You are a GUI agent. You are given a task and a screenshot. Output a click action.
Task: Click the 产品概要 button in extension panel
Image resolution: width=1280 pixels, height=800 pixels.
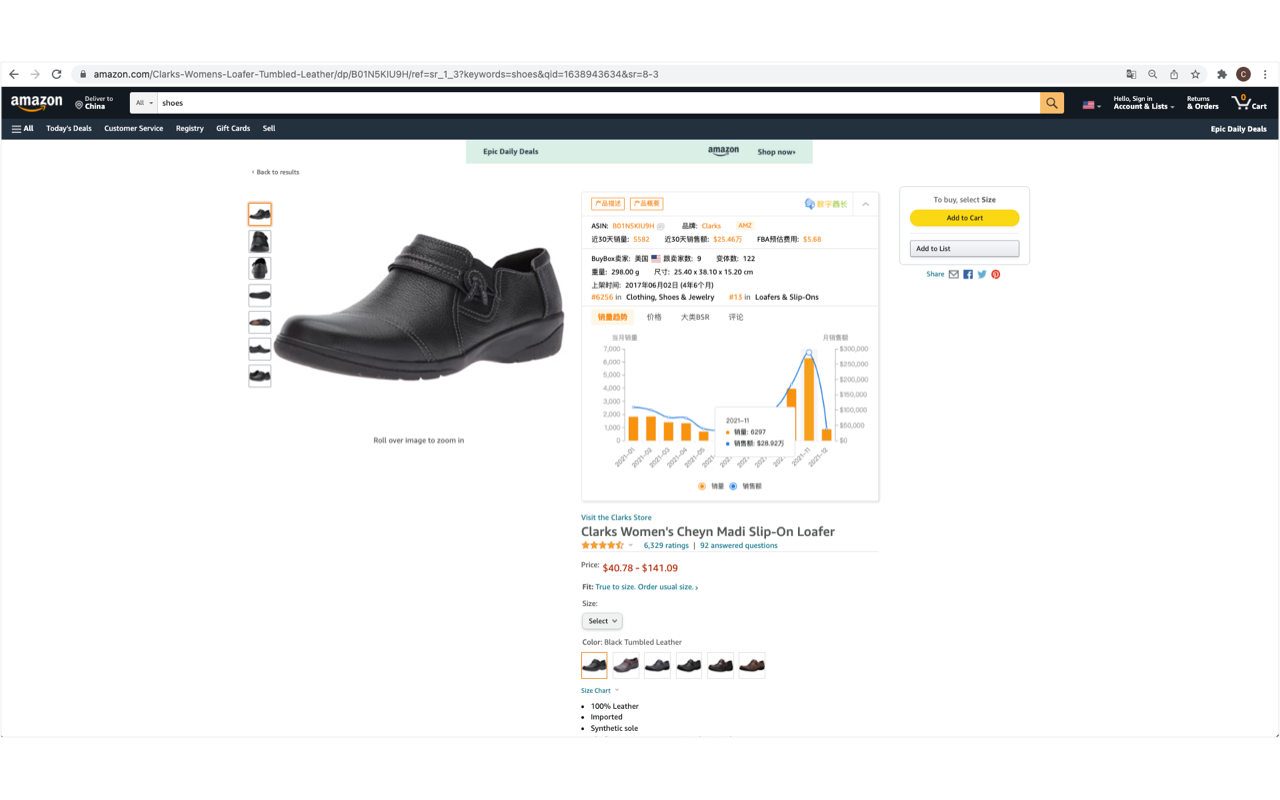[647, 204]
